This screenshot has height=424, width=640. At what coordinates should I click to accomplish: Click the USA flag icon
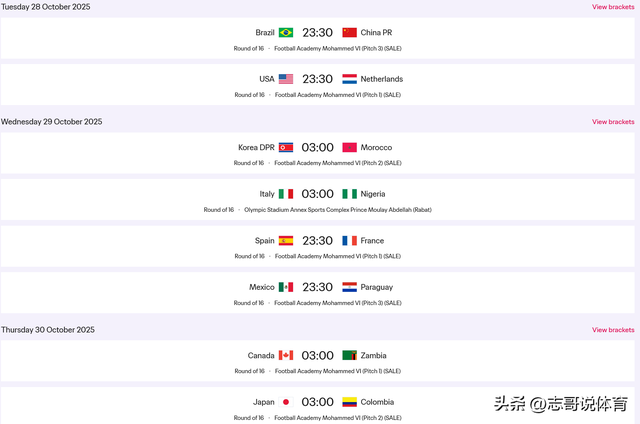point(286,79)
